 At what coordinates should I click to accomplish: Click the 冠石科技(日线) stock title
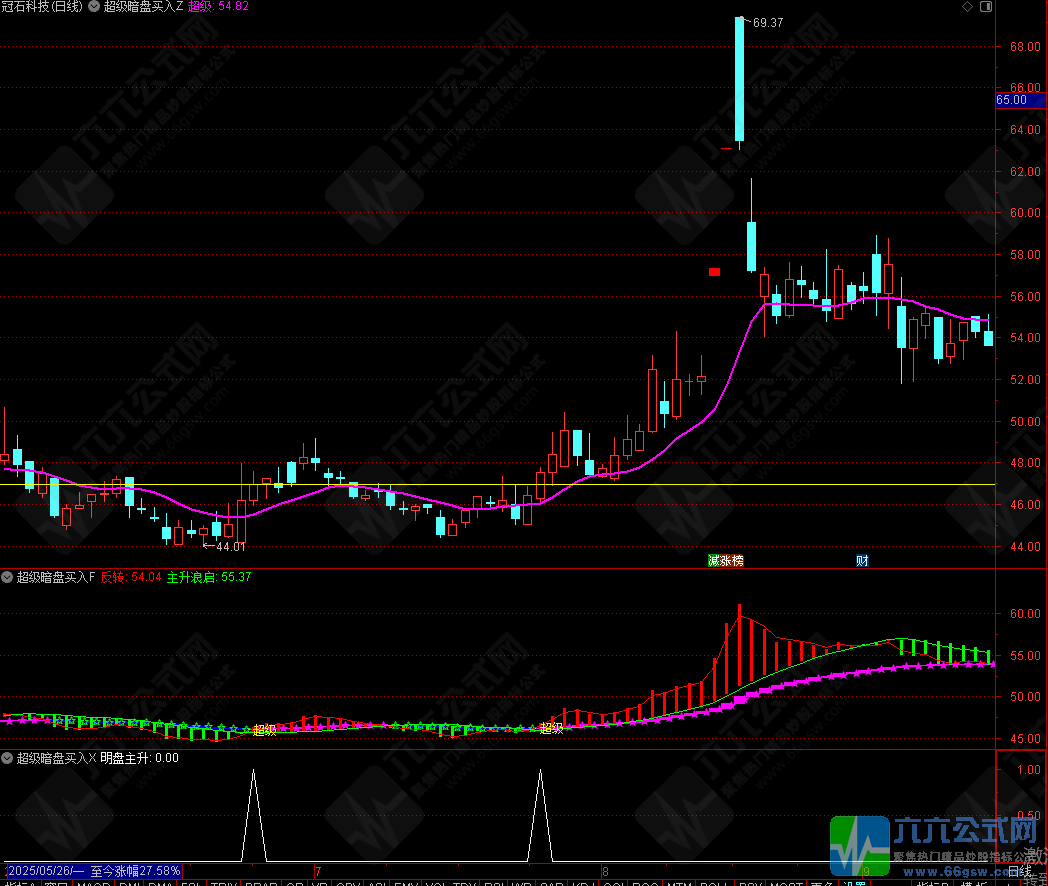[x=42, y=6]
